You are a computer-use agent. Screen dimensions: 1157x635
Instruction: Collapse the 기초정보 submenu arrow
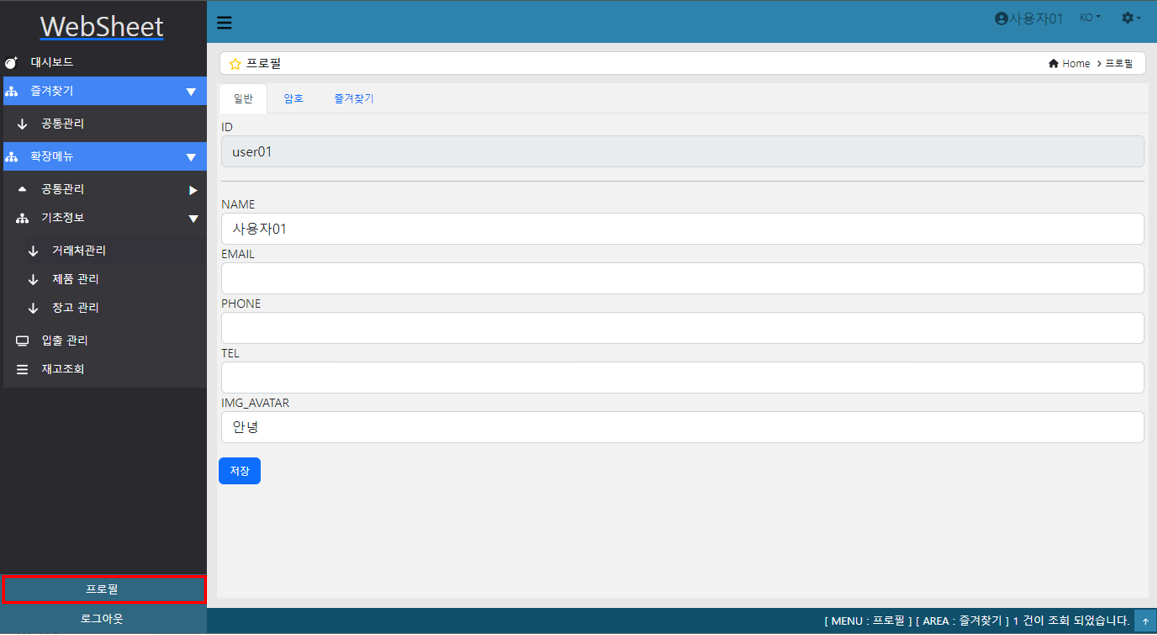coord(193,219)
